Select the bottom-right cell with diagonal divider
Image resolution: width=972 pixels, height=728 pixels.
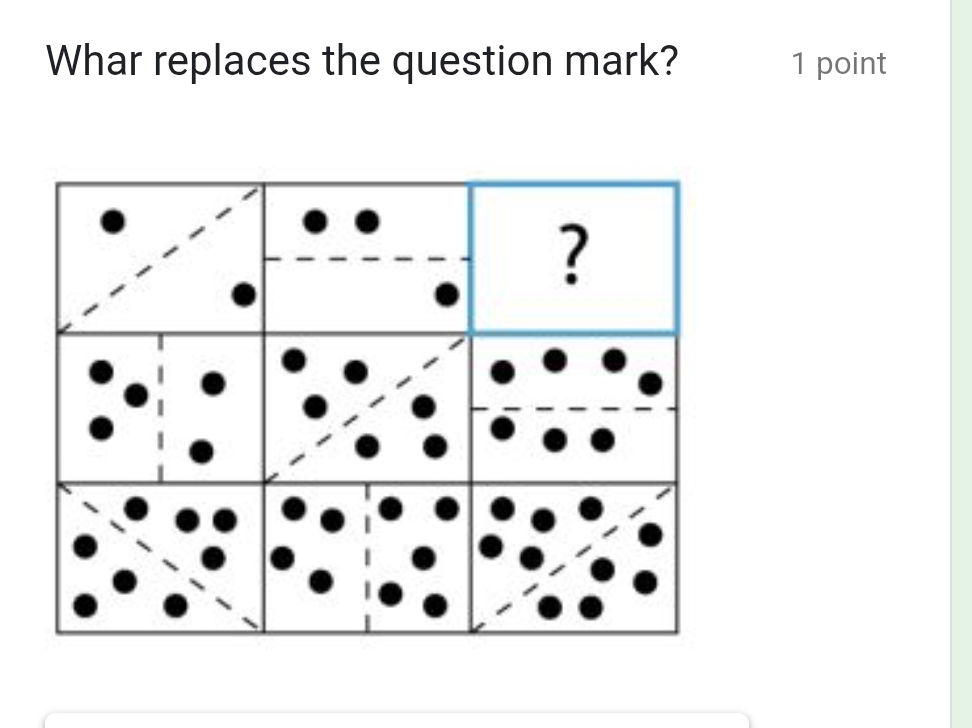pos(573,558)
